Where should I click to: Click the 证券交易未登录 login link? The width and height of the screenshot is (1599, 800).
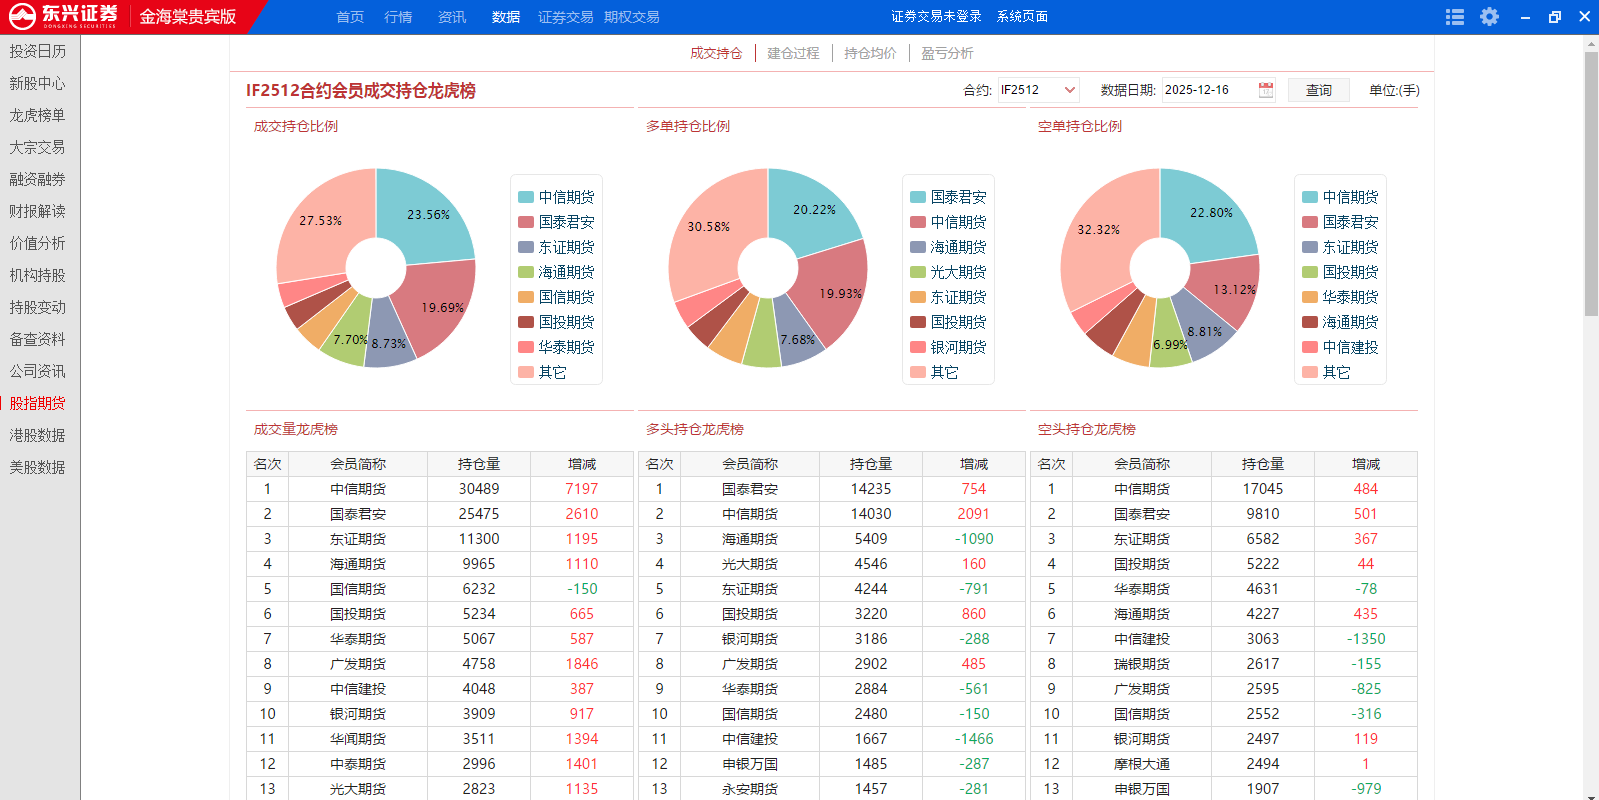pyautogui.click(x=936, y=17)
